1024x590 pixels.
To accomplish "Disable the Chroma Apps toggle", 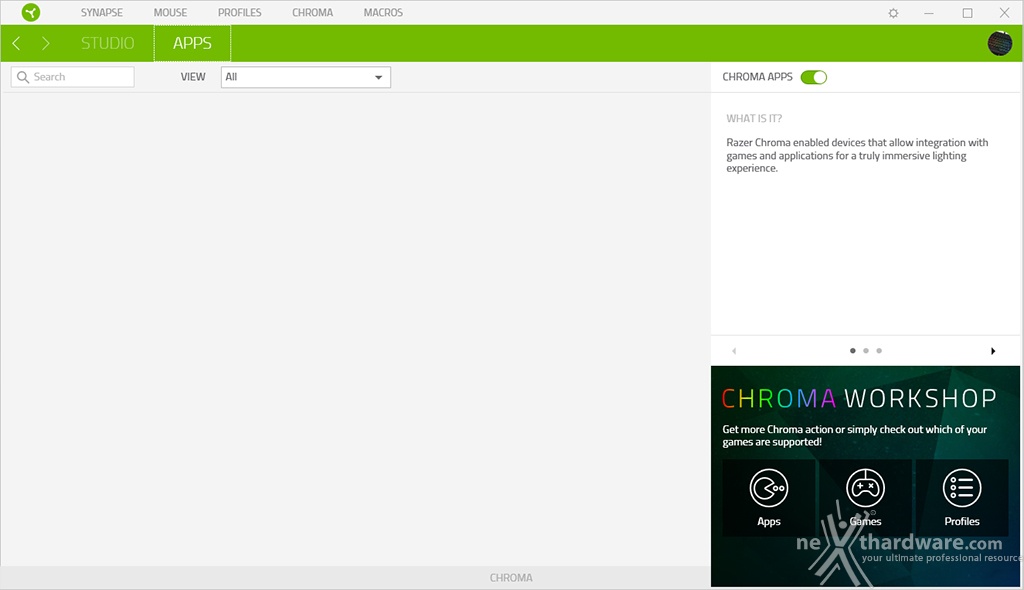I will [814, 77].
